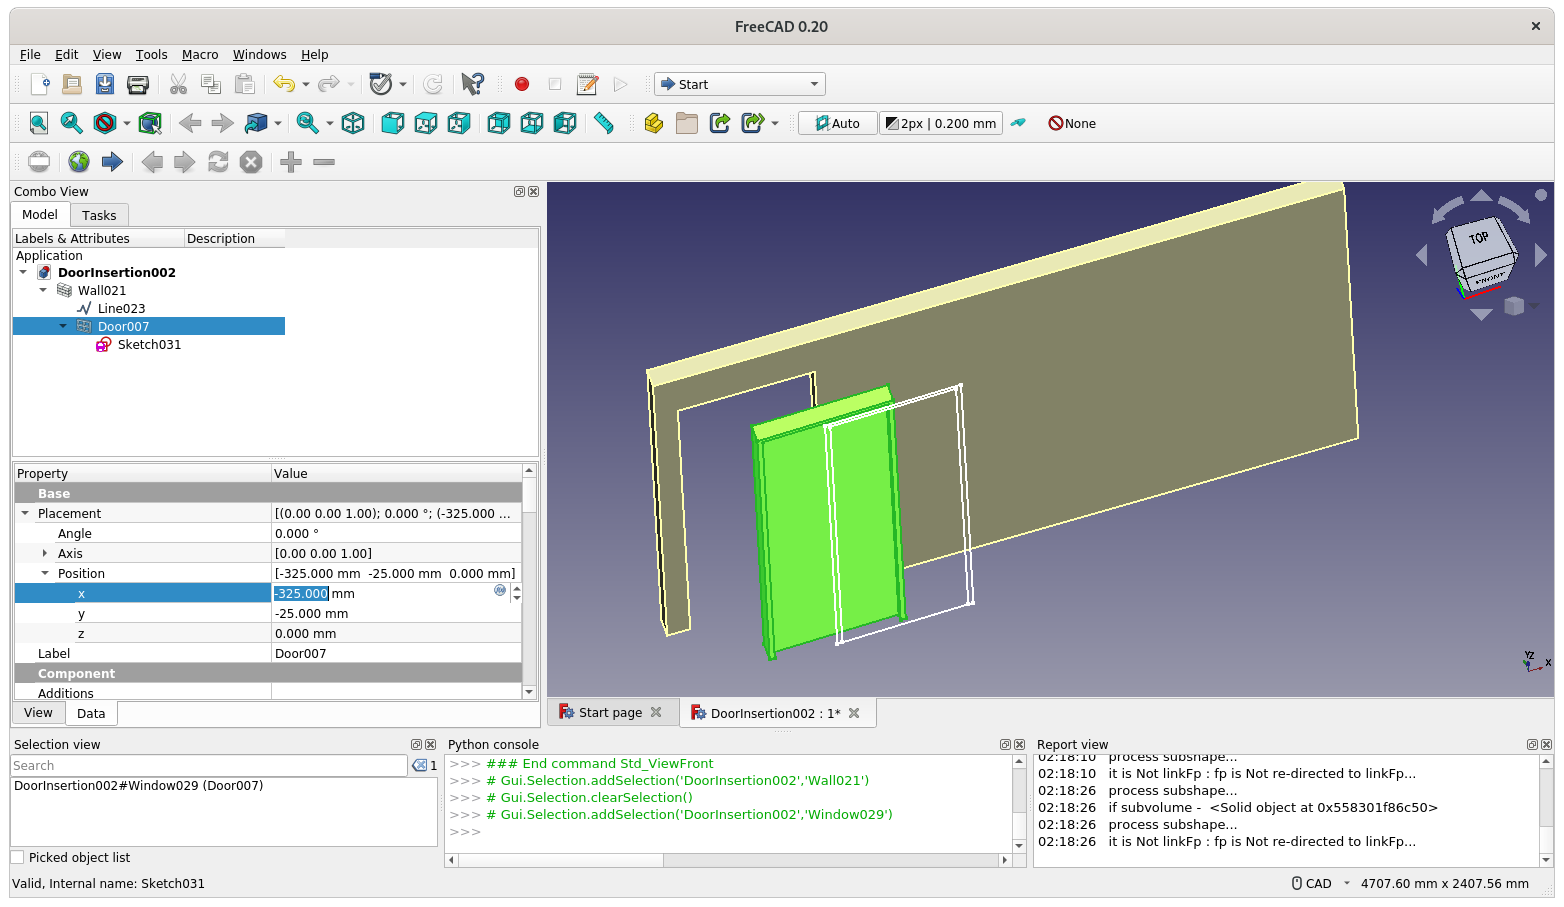Switch to isometric view icon
Screen dimensions: 1564x907
[x=353, y=123]
